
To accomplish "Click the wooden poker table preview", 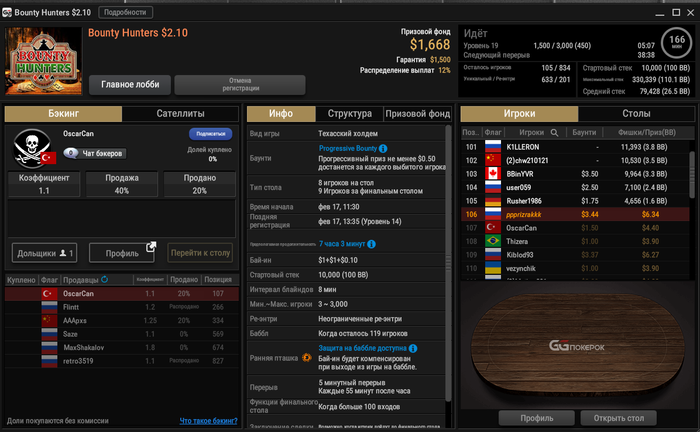I will (x=577, y=345).
